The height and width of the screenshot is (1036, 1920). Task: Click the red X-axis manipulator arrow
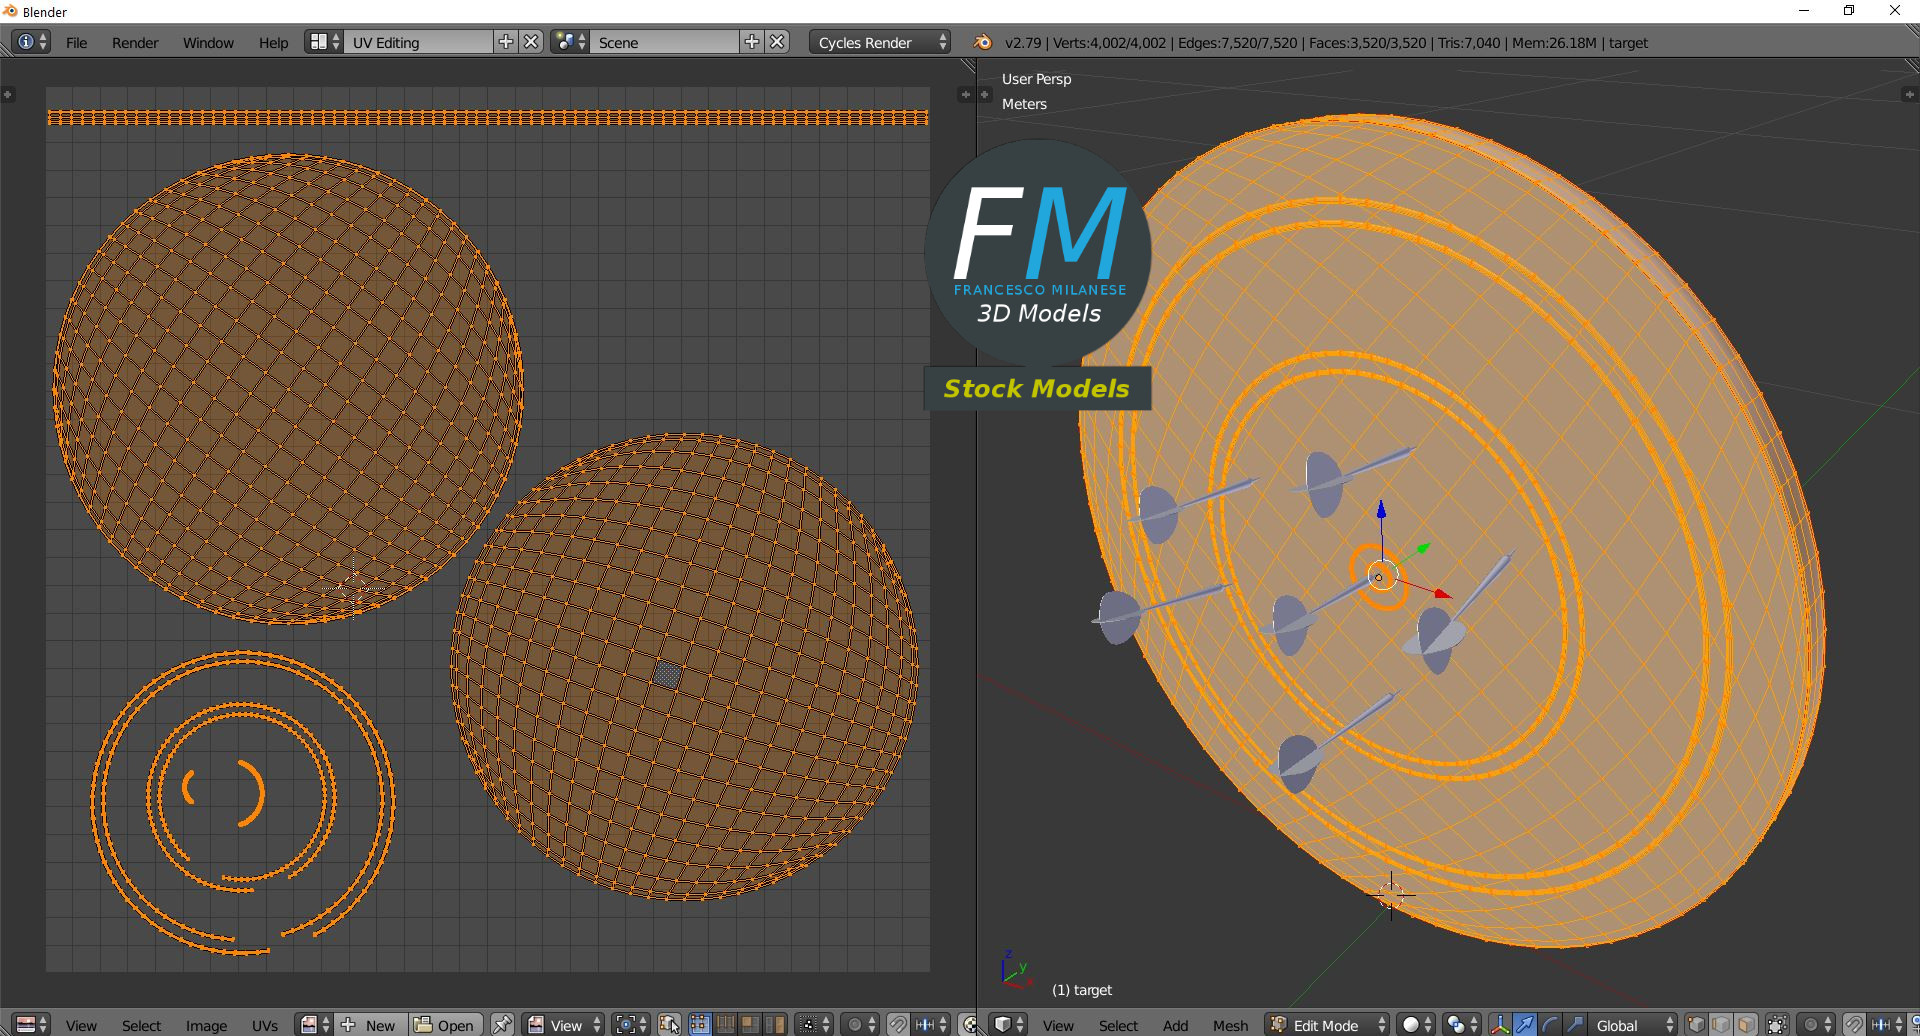[x=1441, y=594]
